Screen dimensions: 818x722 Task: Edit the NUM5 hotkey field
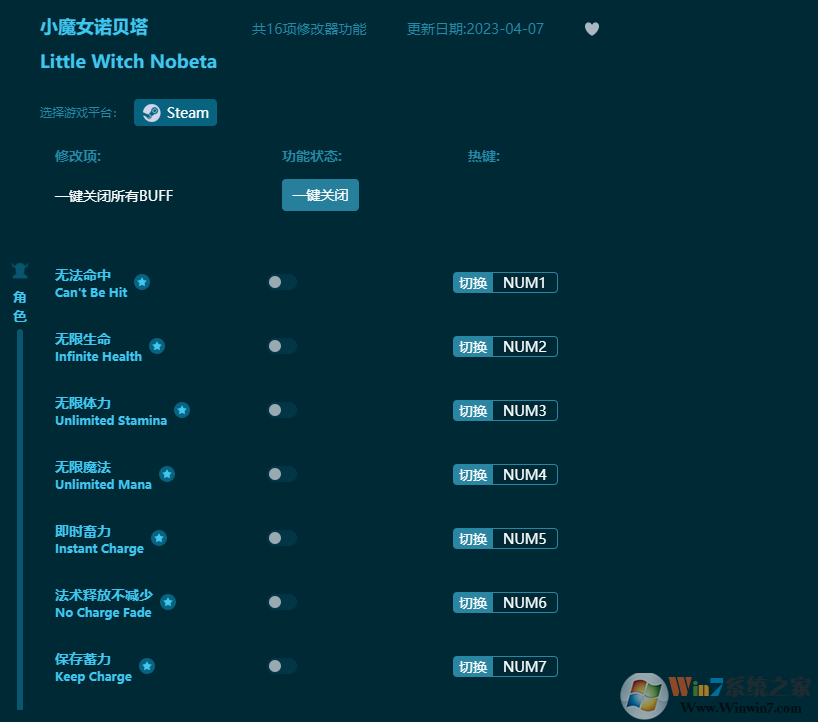tap(525, 538)
